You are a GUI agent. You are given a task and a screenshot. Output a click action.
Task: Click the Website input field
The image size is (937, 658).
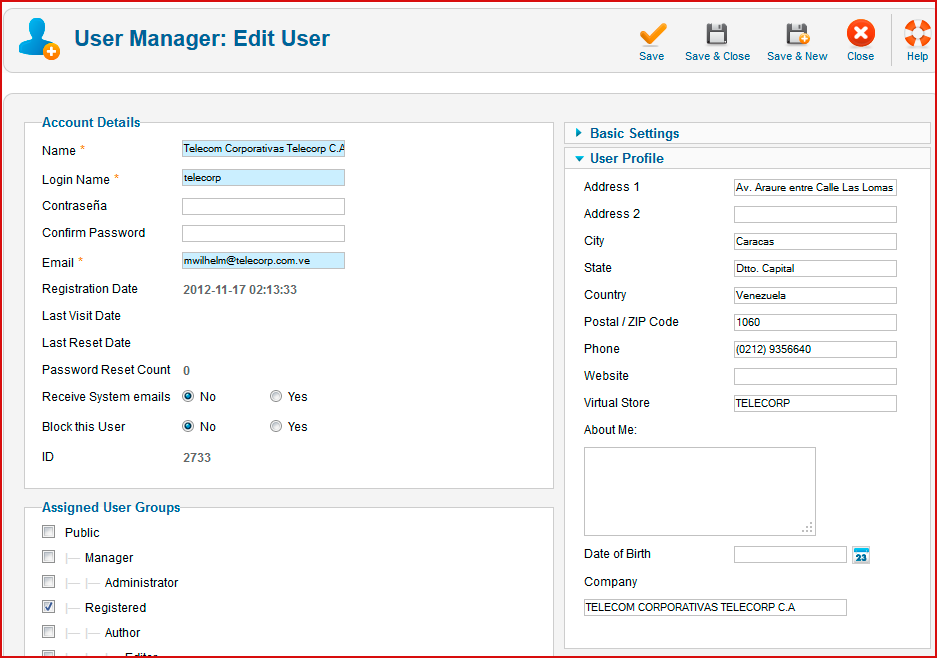[815, 377]
